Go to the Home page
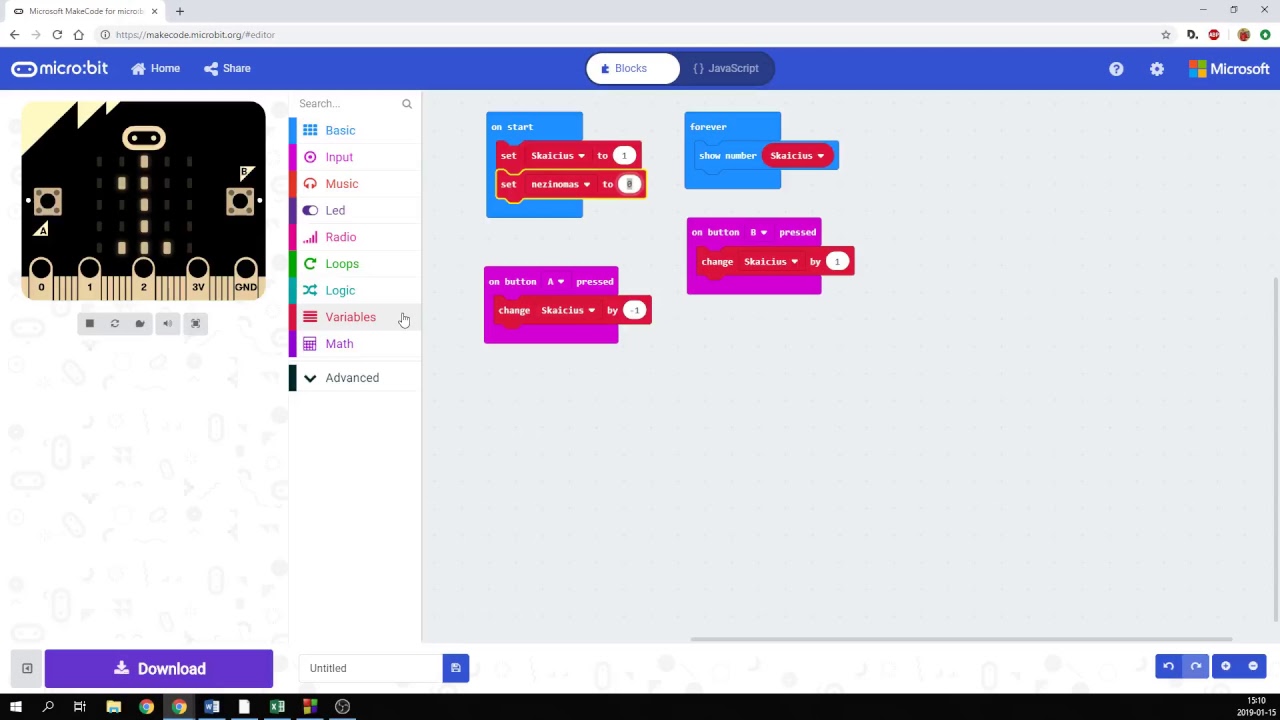This screenshot has width=1280, height=720. 155,68
